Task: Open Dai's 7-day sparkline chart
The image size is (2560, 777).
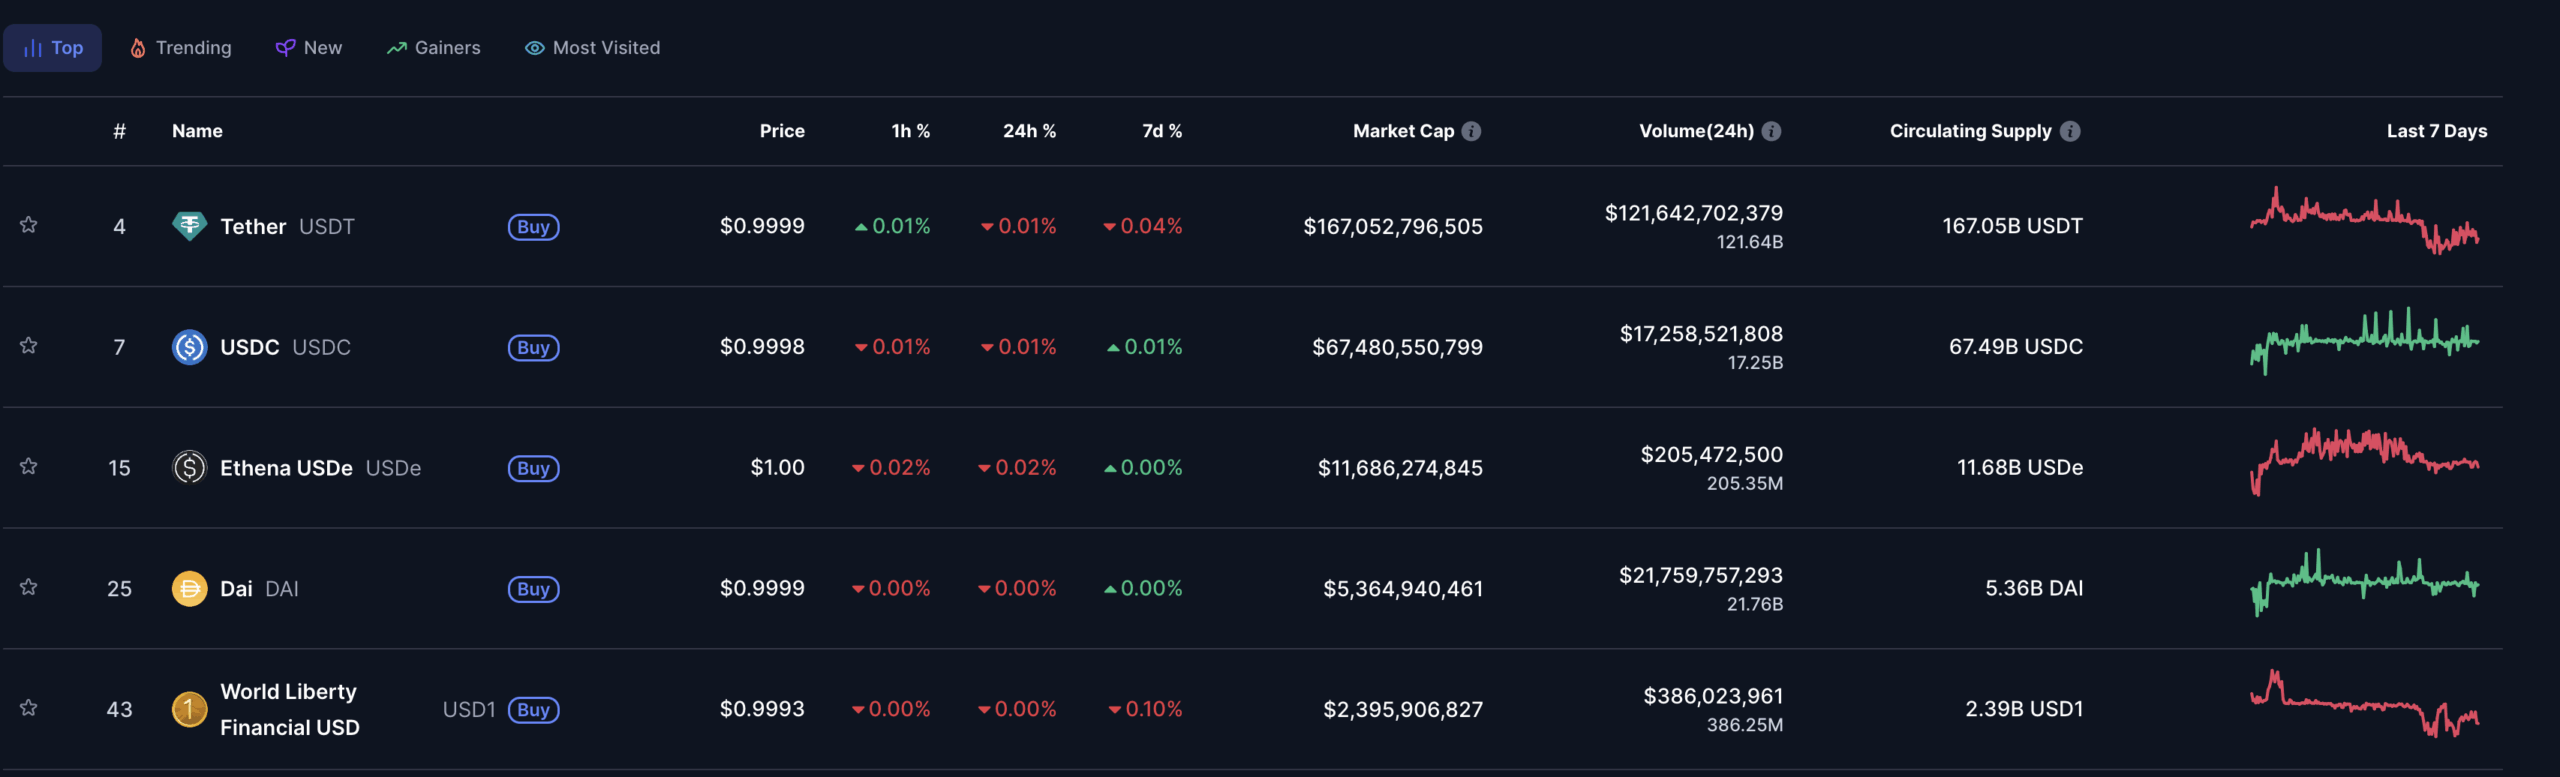Action: tap(2364, 583)
